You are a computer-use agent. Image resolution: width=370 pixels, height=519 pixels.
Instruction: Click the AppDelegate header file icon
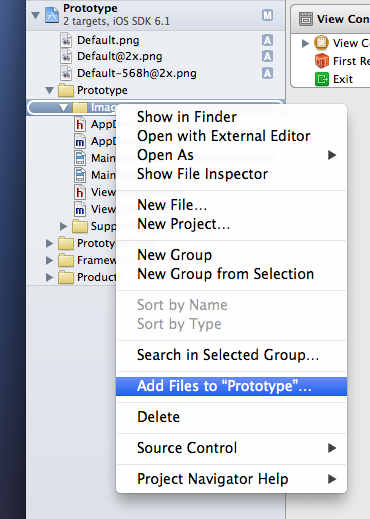[x=80, y=124]
